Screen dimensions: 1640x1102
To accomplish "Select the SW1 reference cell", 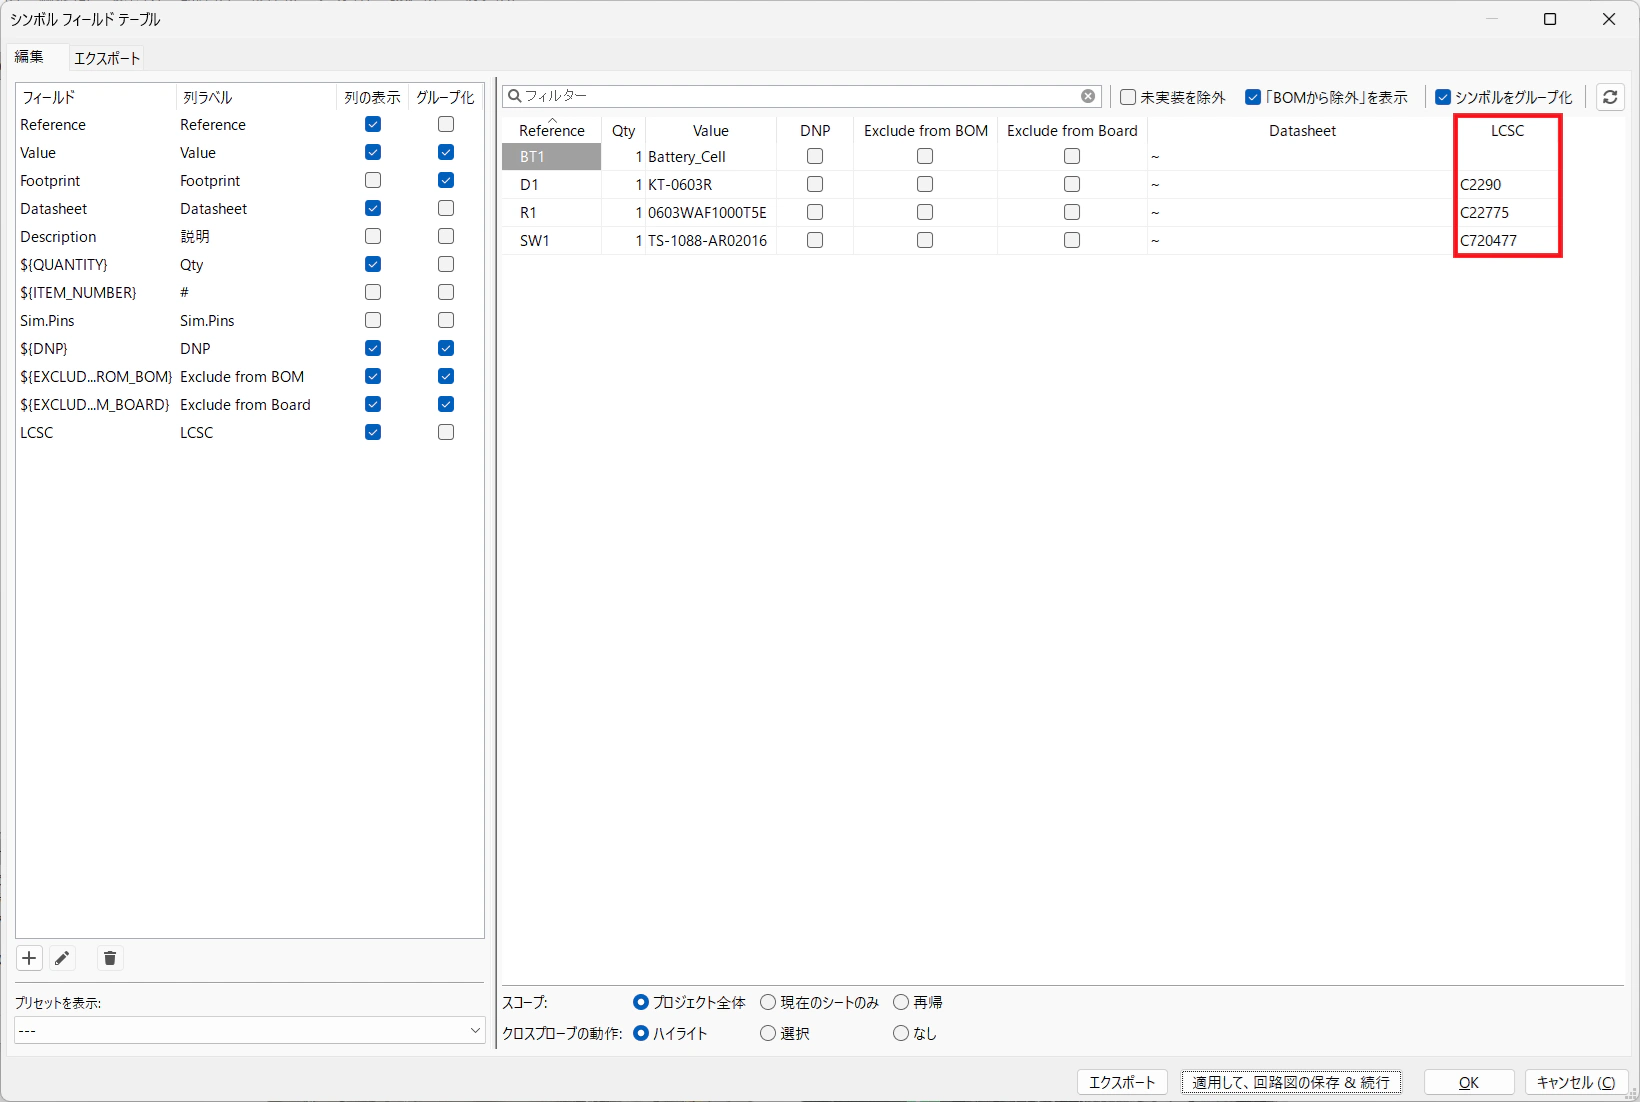I will (551, 240).
